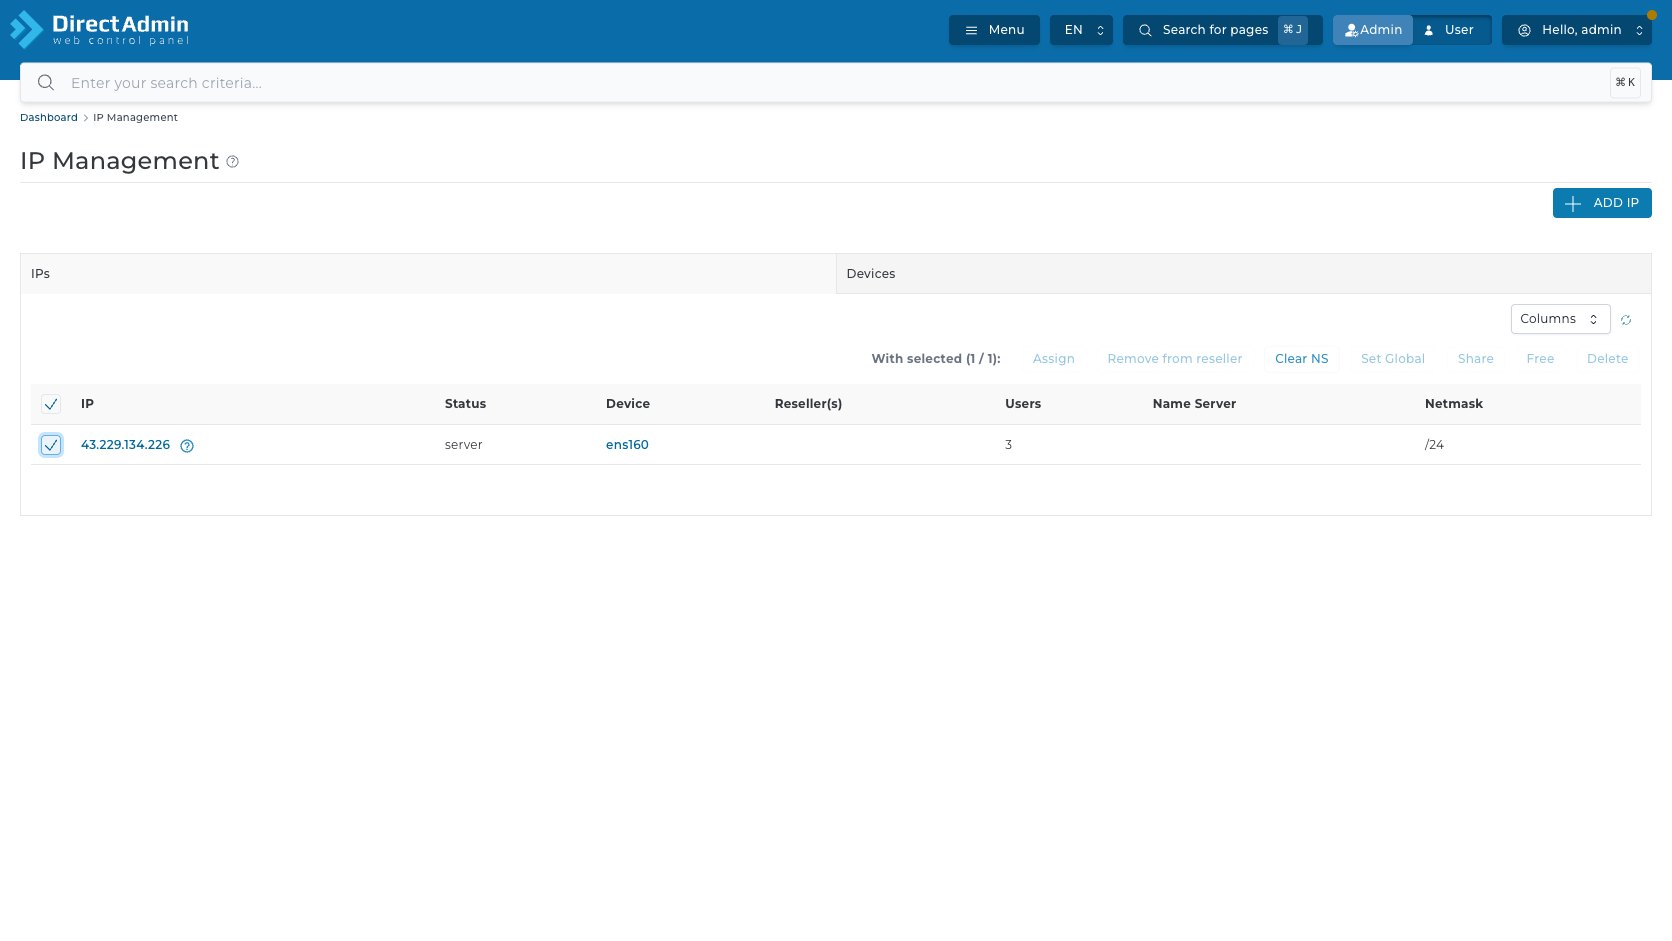Image resolution: width=1672 pixels, height=941 pixels.
Task: Open the 43.229.134.226 IP link
Action: (x=125, y=445)
